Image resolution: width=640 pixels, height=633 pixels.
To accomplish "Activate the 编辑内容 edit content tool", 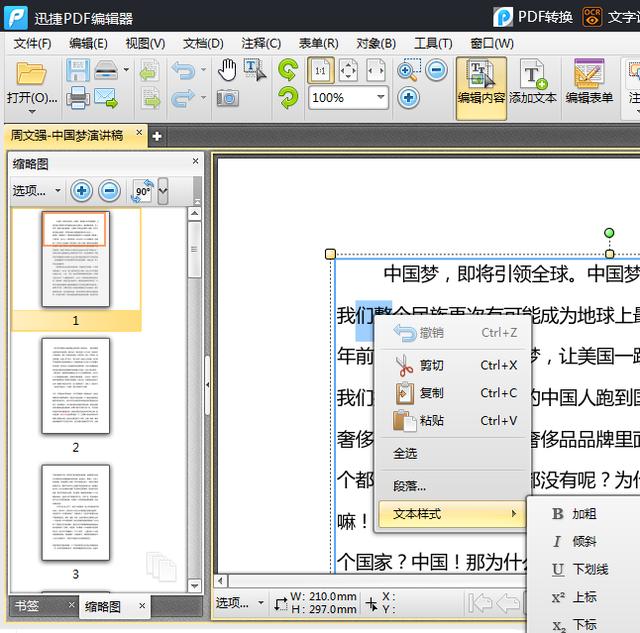I will click(x=481, y=88).
